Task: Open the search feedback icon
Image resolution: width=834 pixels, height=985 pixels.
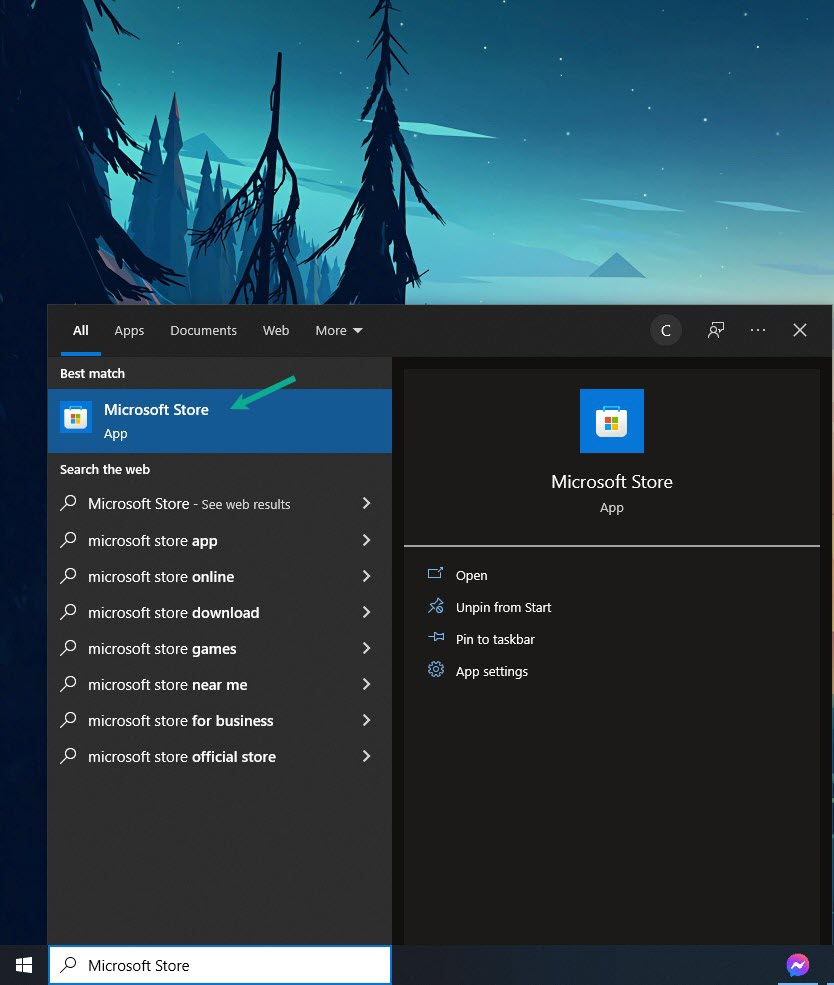Action: [716, 330]
